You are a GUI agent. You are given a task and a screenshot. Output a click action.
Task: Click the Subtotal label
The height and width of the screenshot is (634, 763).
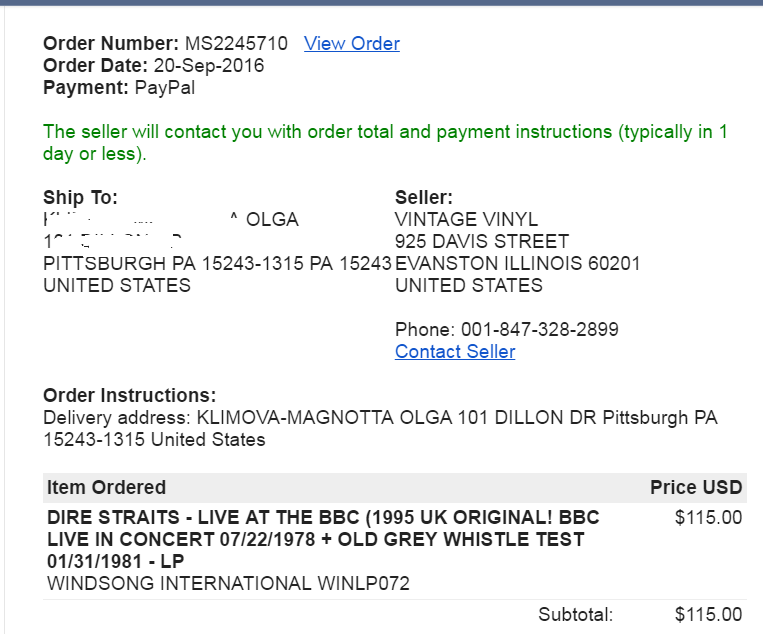tap(575, 615)
